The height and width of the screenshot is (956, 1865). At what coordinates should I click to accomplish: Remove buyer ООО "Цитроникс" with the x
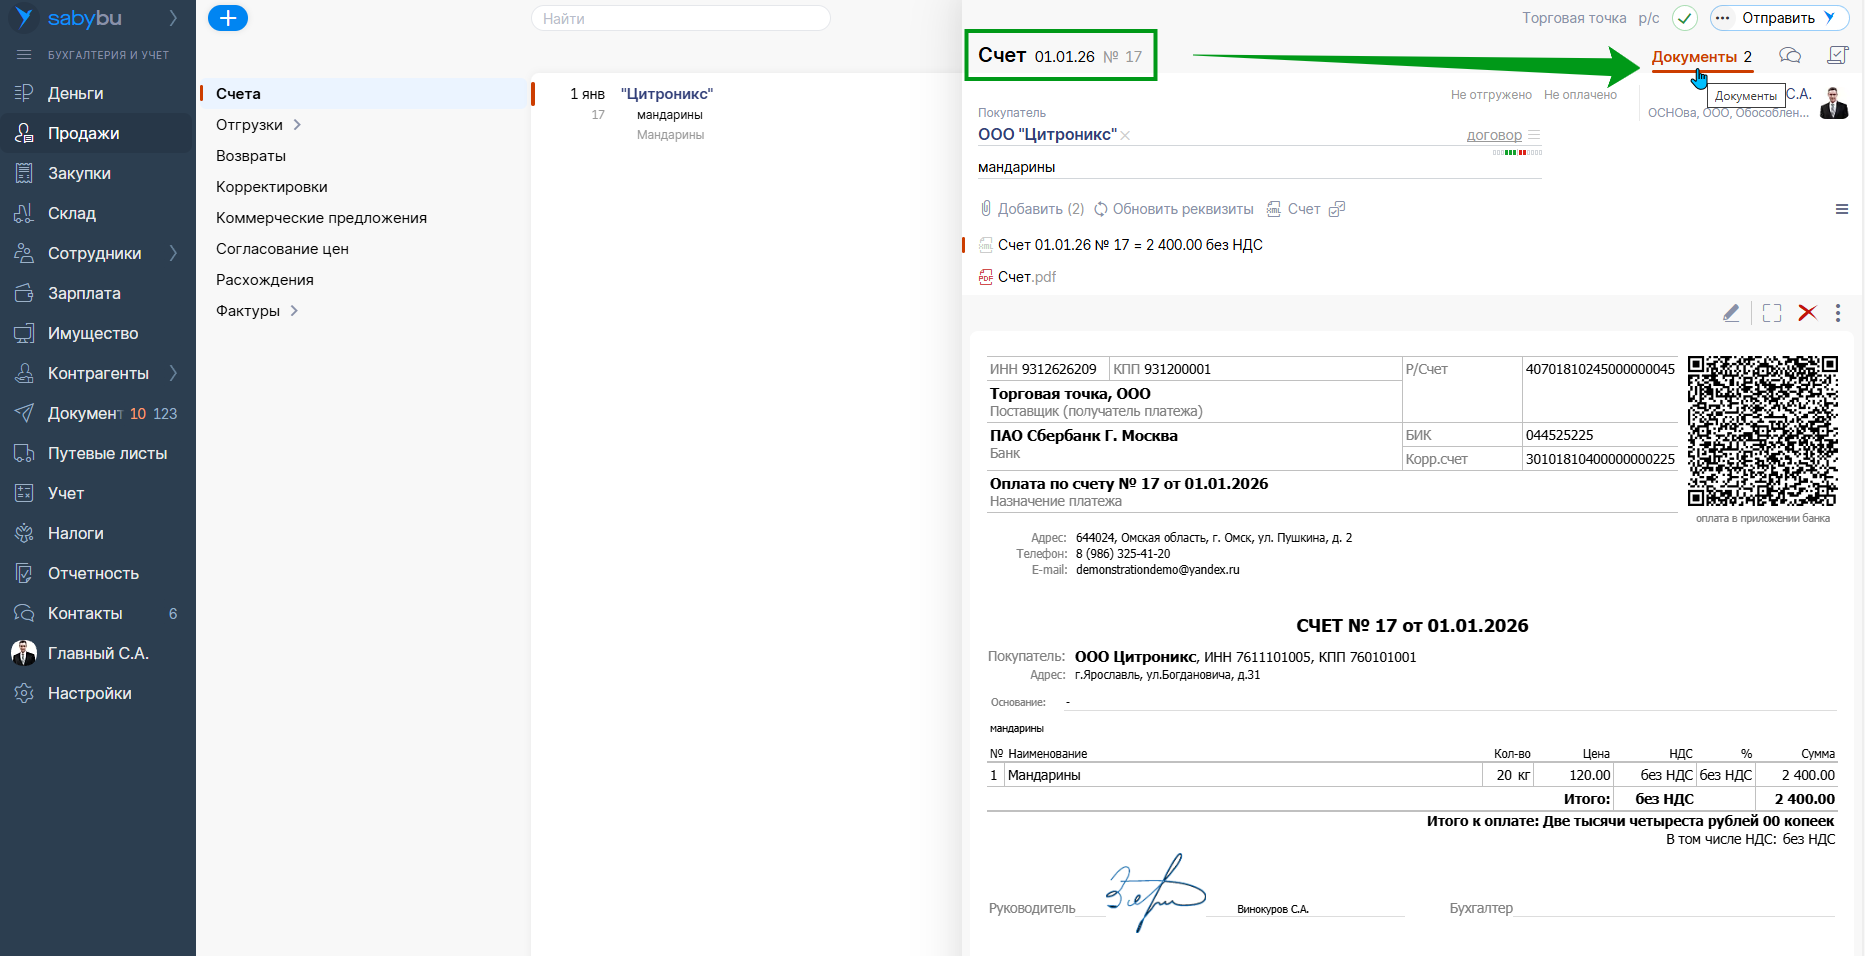[x=1125, y=135]
